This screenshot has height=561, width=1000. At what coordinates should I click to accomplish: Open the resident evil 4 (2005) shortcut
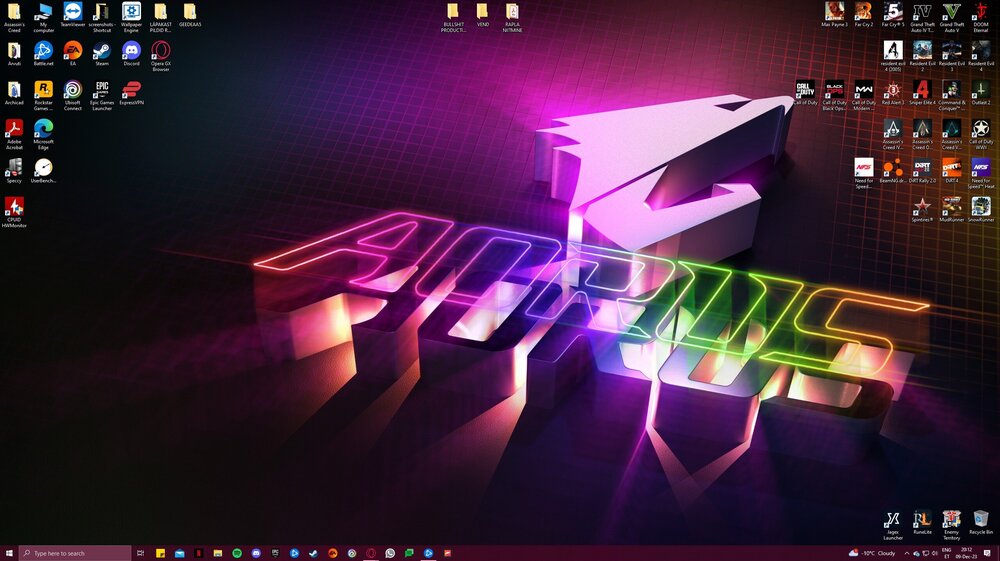pyautogui.click(x=893, y=56)
